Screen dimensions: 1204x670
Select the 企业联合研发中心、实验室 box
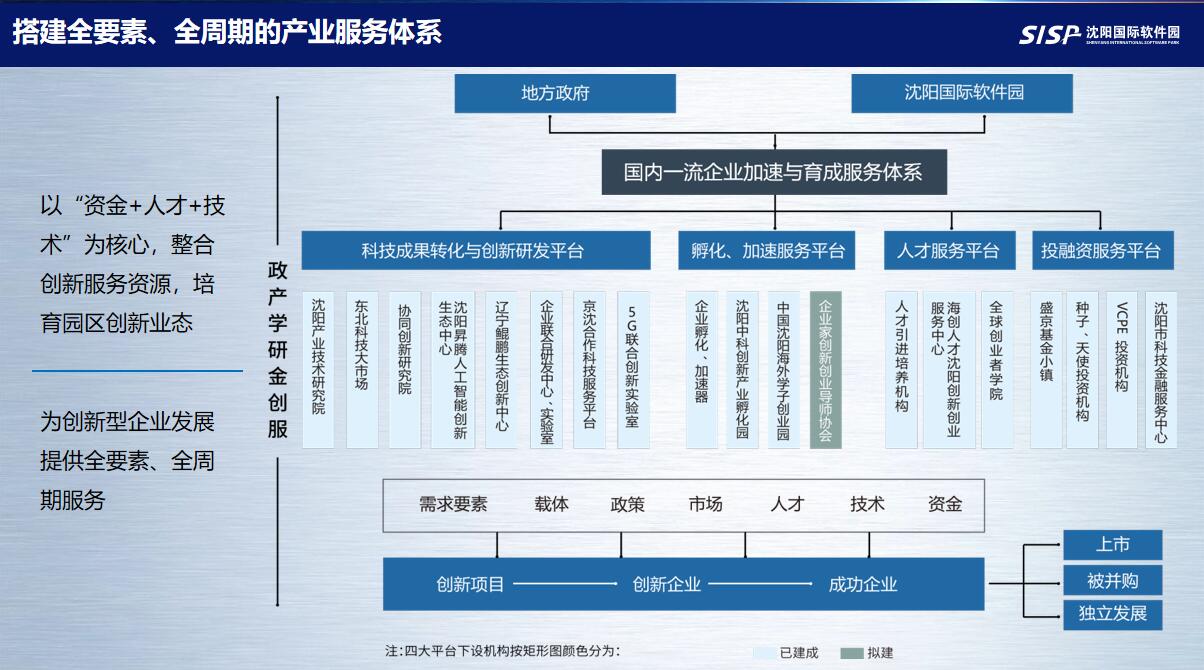pyautogui.click(x=547, y=370)
